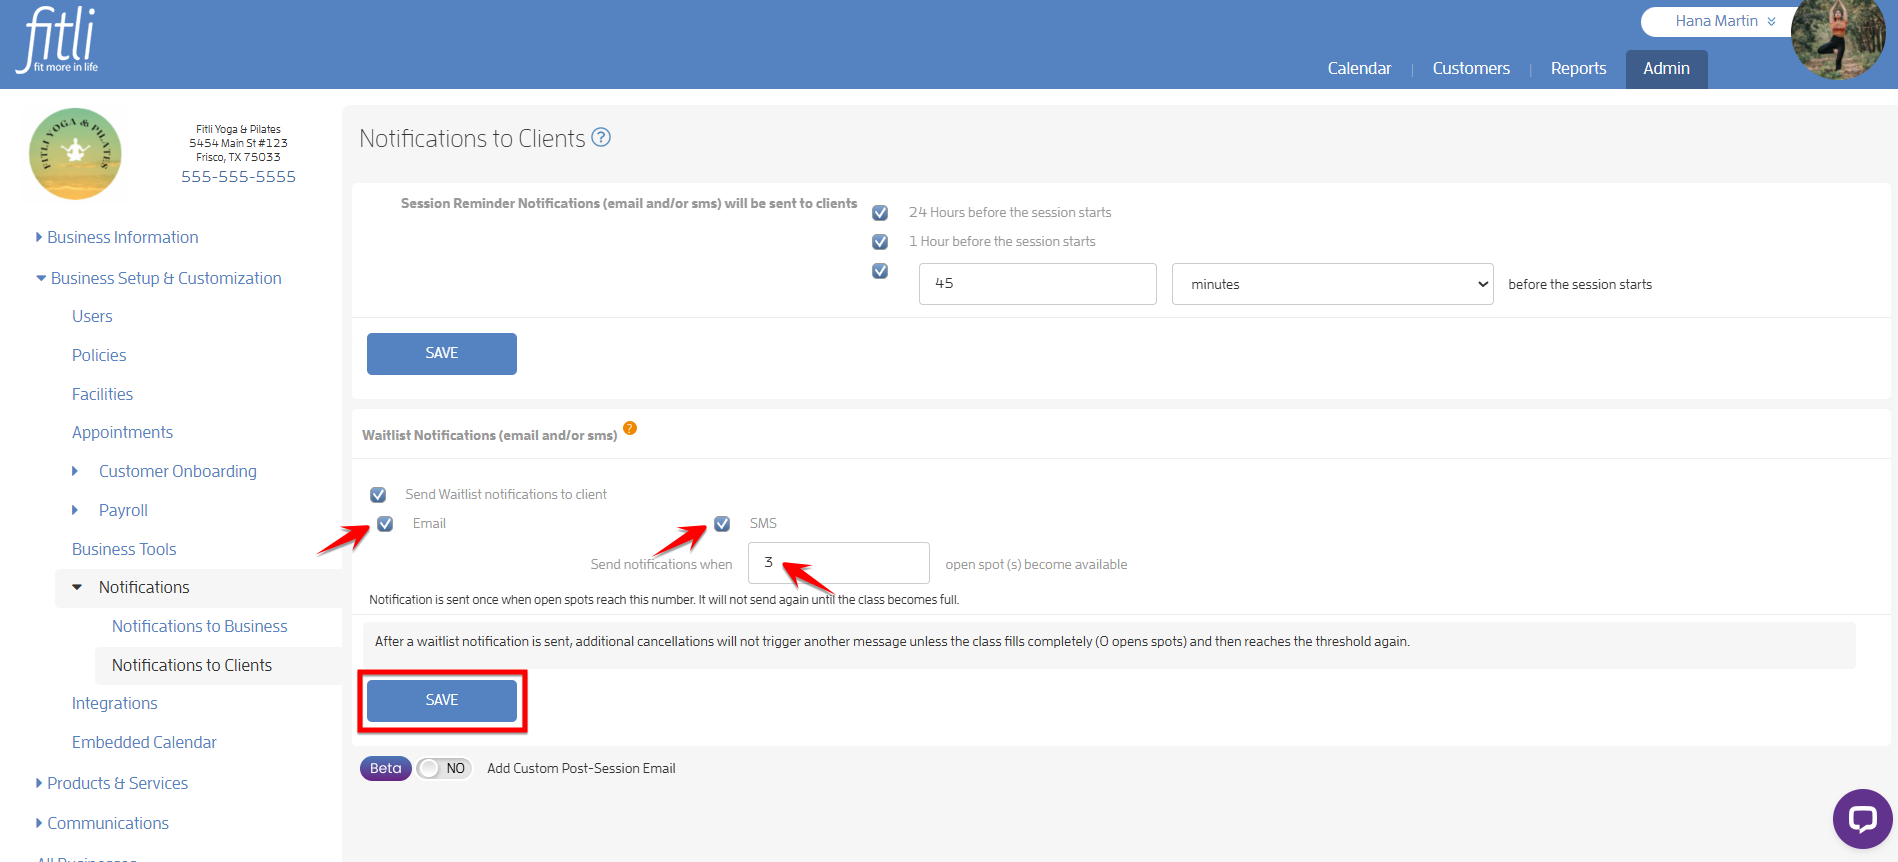Select the Admin tab

(1666, 69)
